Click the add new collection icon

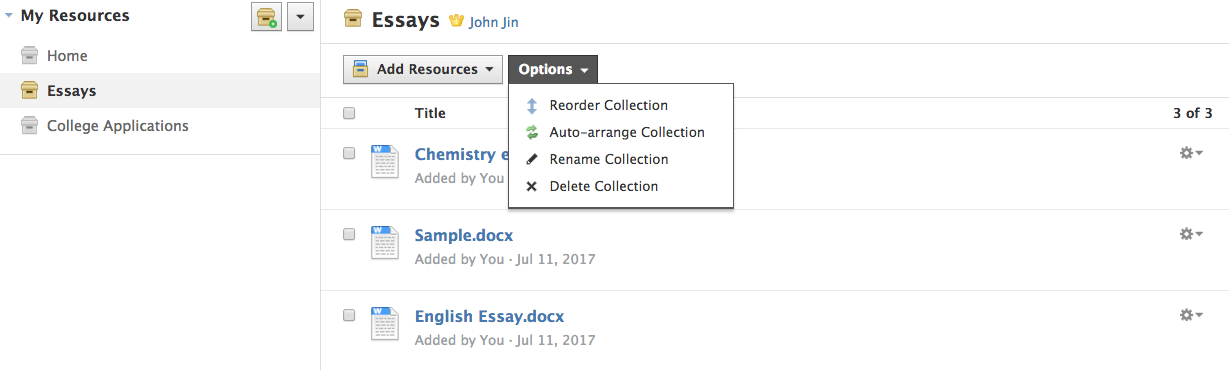pos(266,17)
